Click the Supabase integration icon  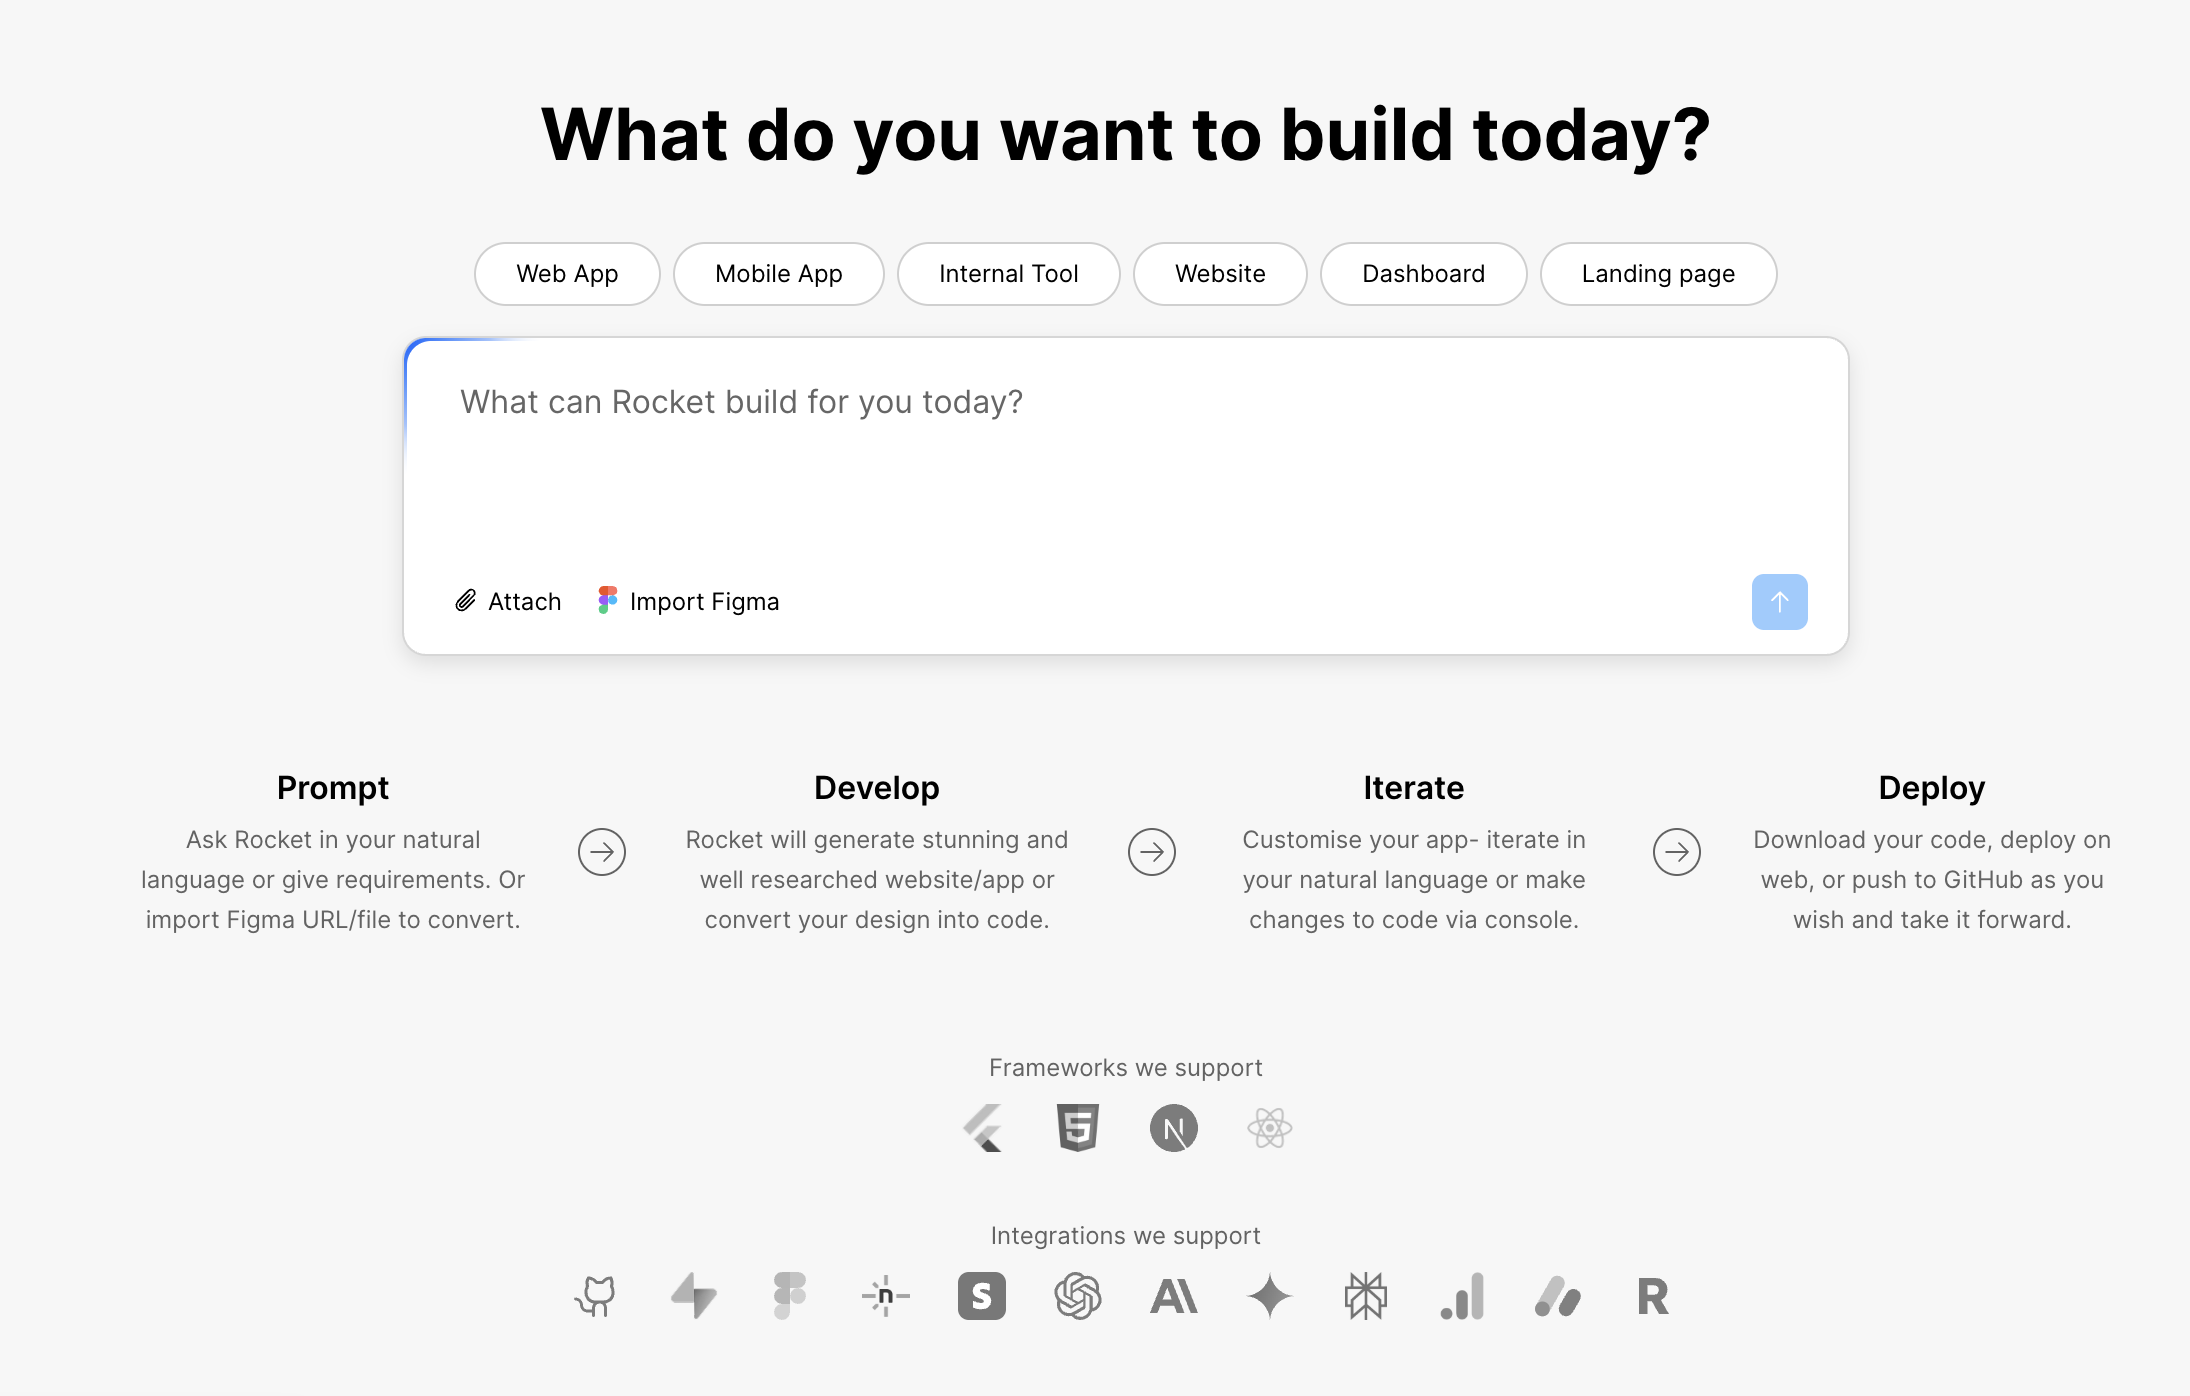693,1296
